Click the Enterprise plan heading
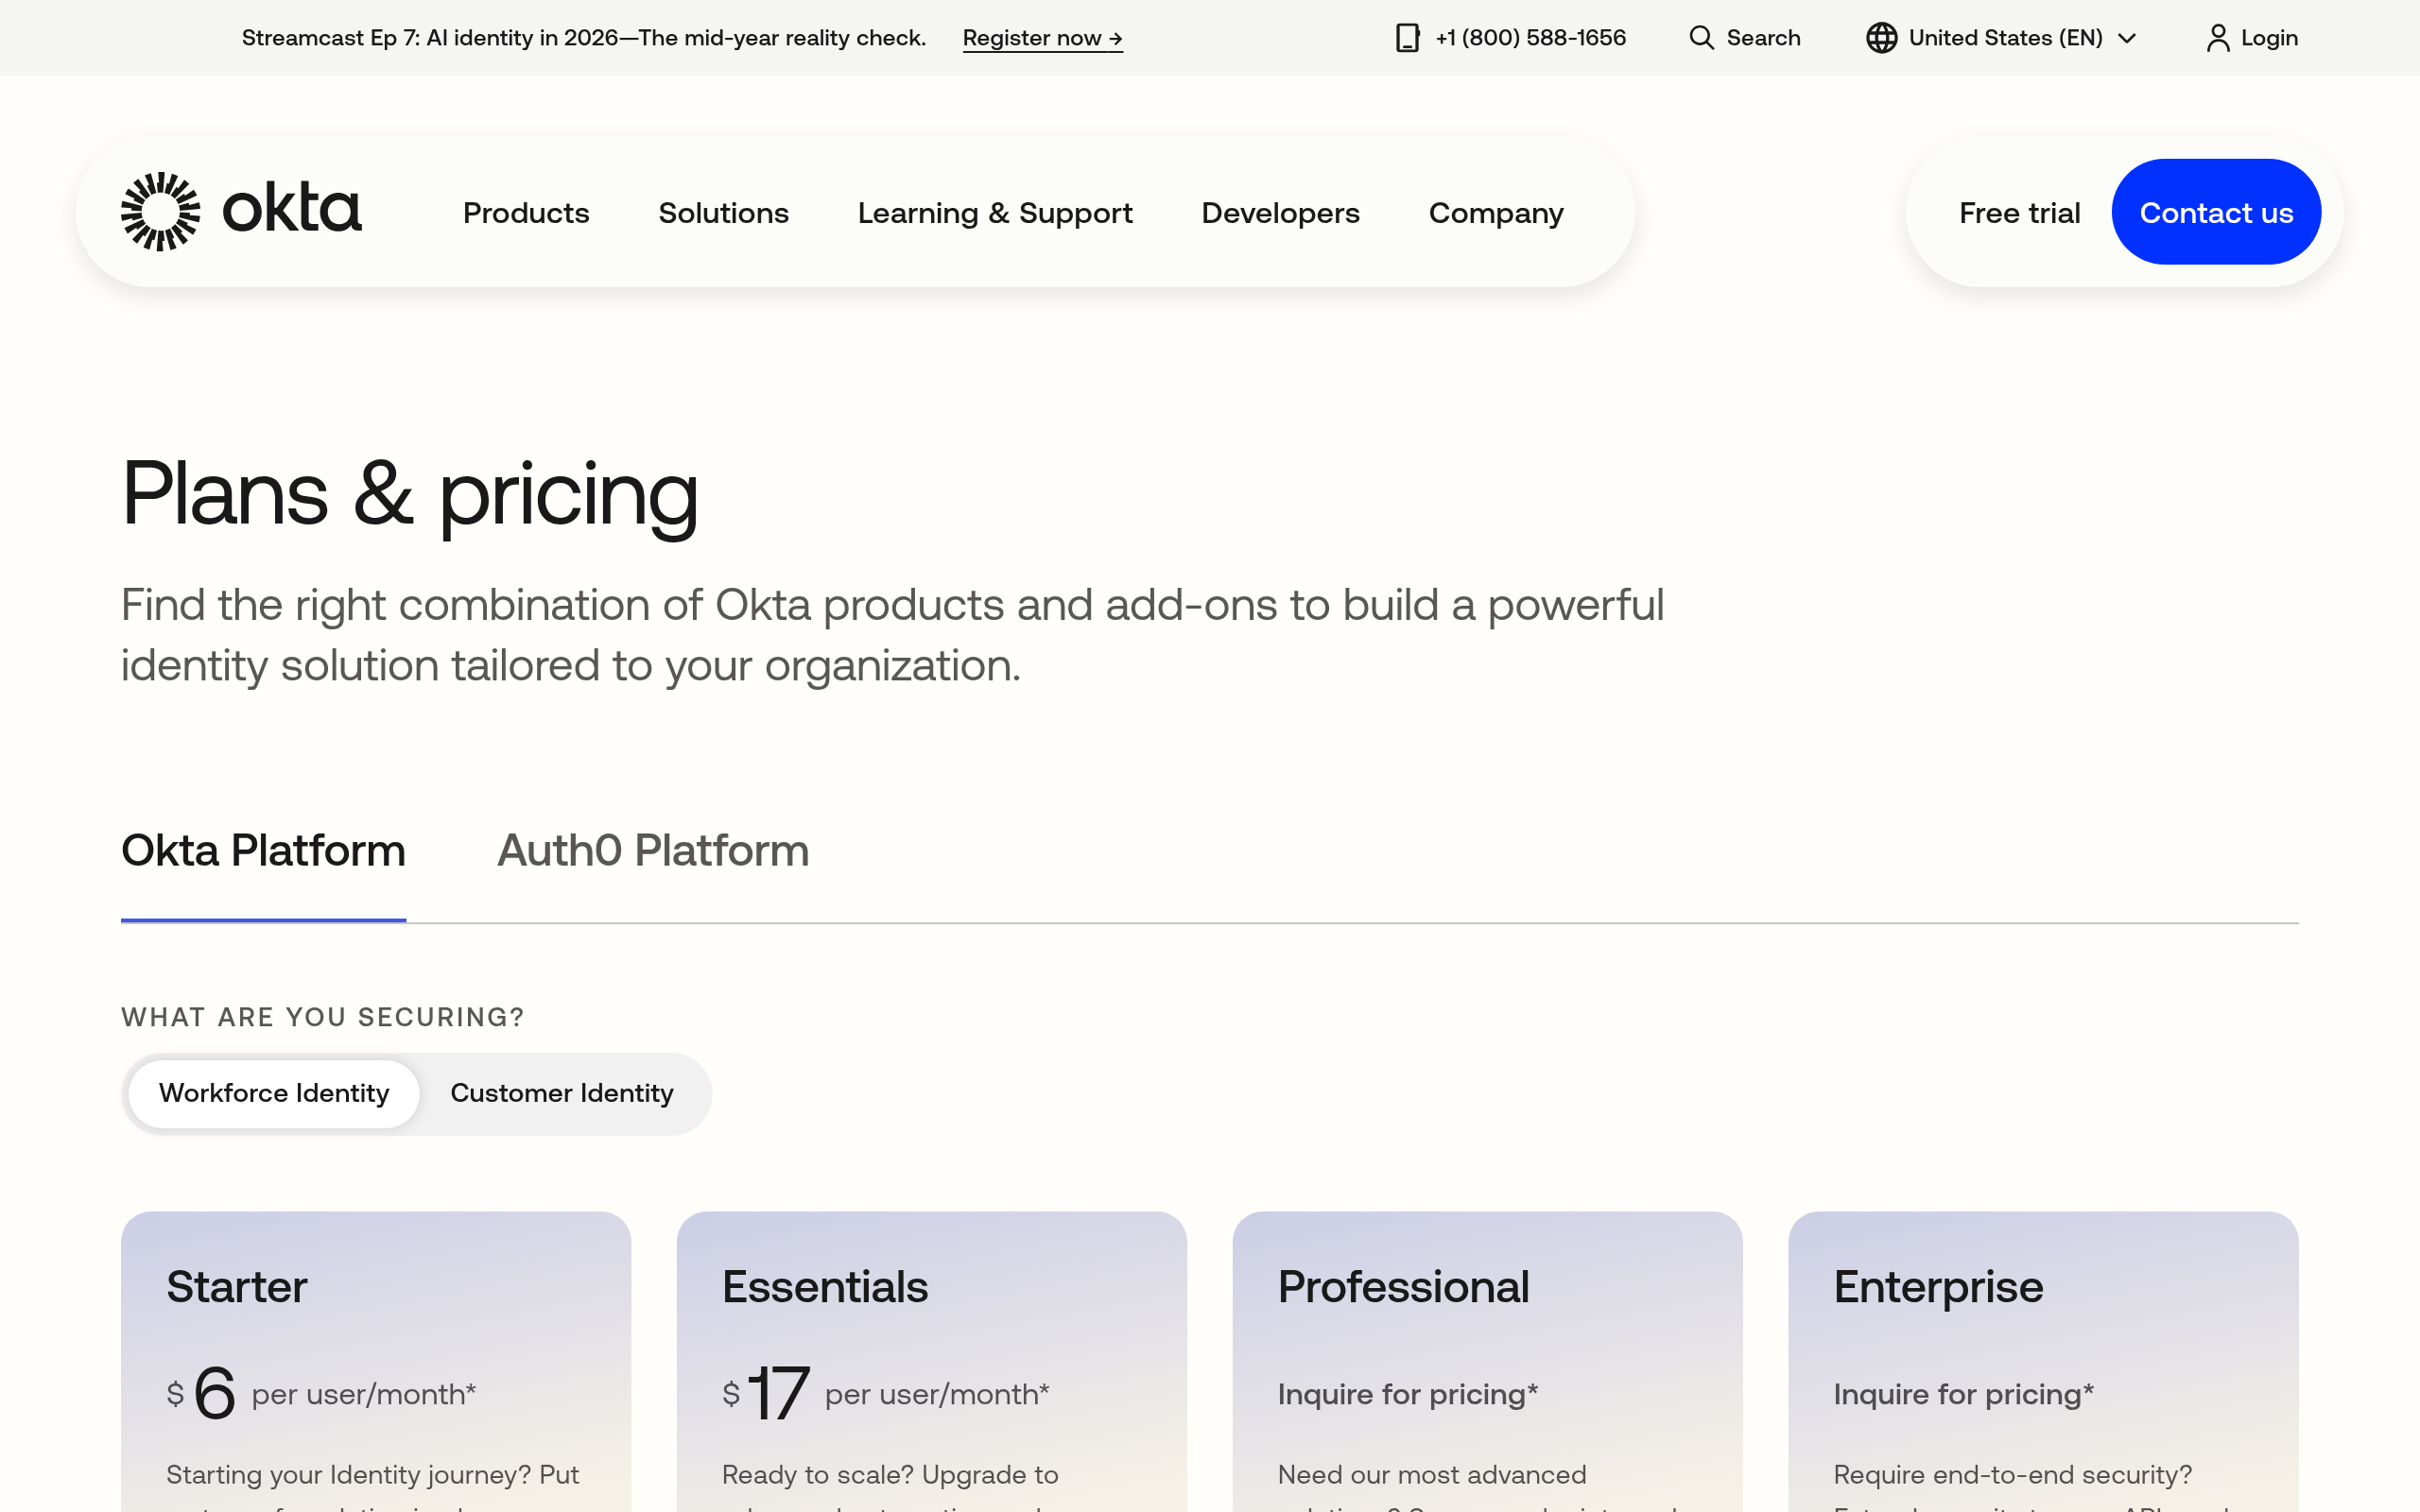 coord(1938,1286)
